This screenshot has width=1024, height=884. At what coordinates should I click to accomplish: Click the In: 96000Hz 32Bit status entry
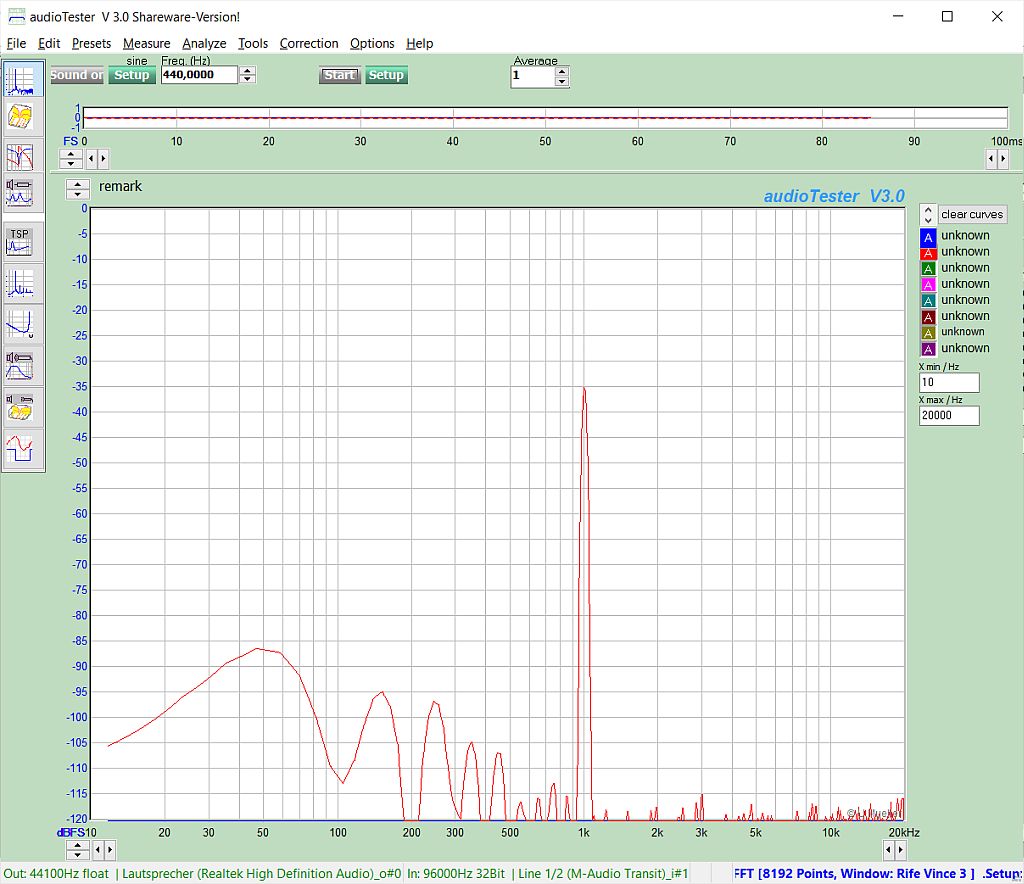click(x=456, y=874)
